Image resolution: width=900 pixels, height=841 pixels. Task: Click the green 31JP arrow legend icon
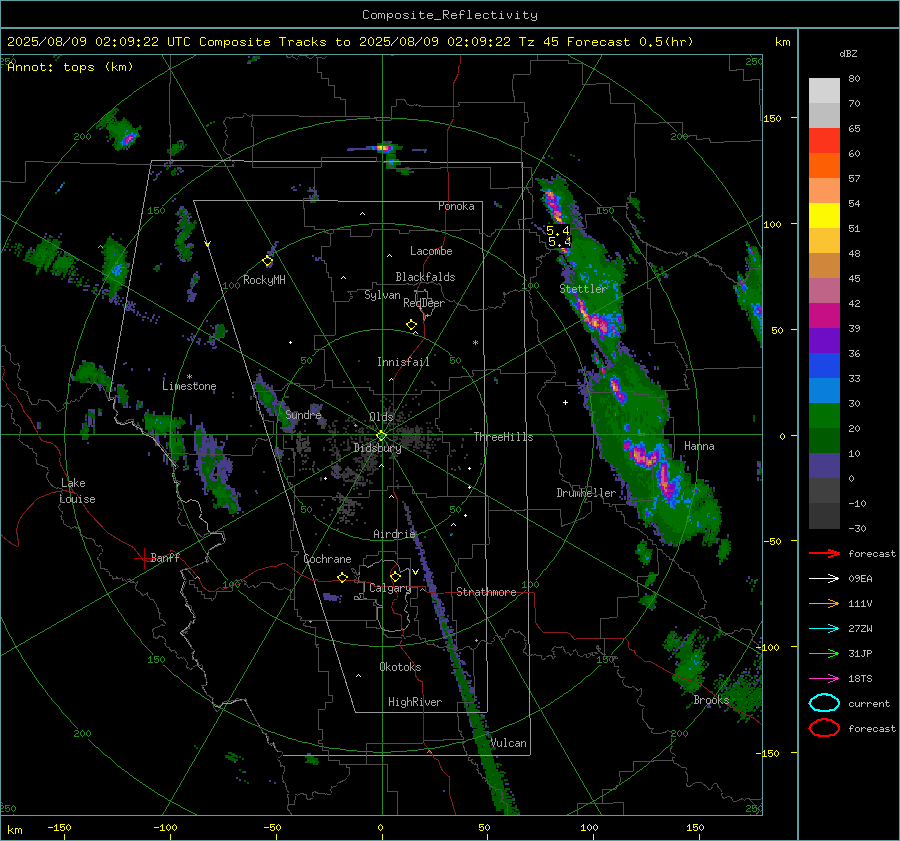824,653
